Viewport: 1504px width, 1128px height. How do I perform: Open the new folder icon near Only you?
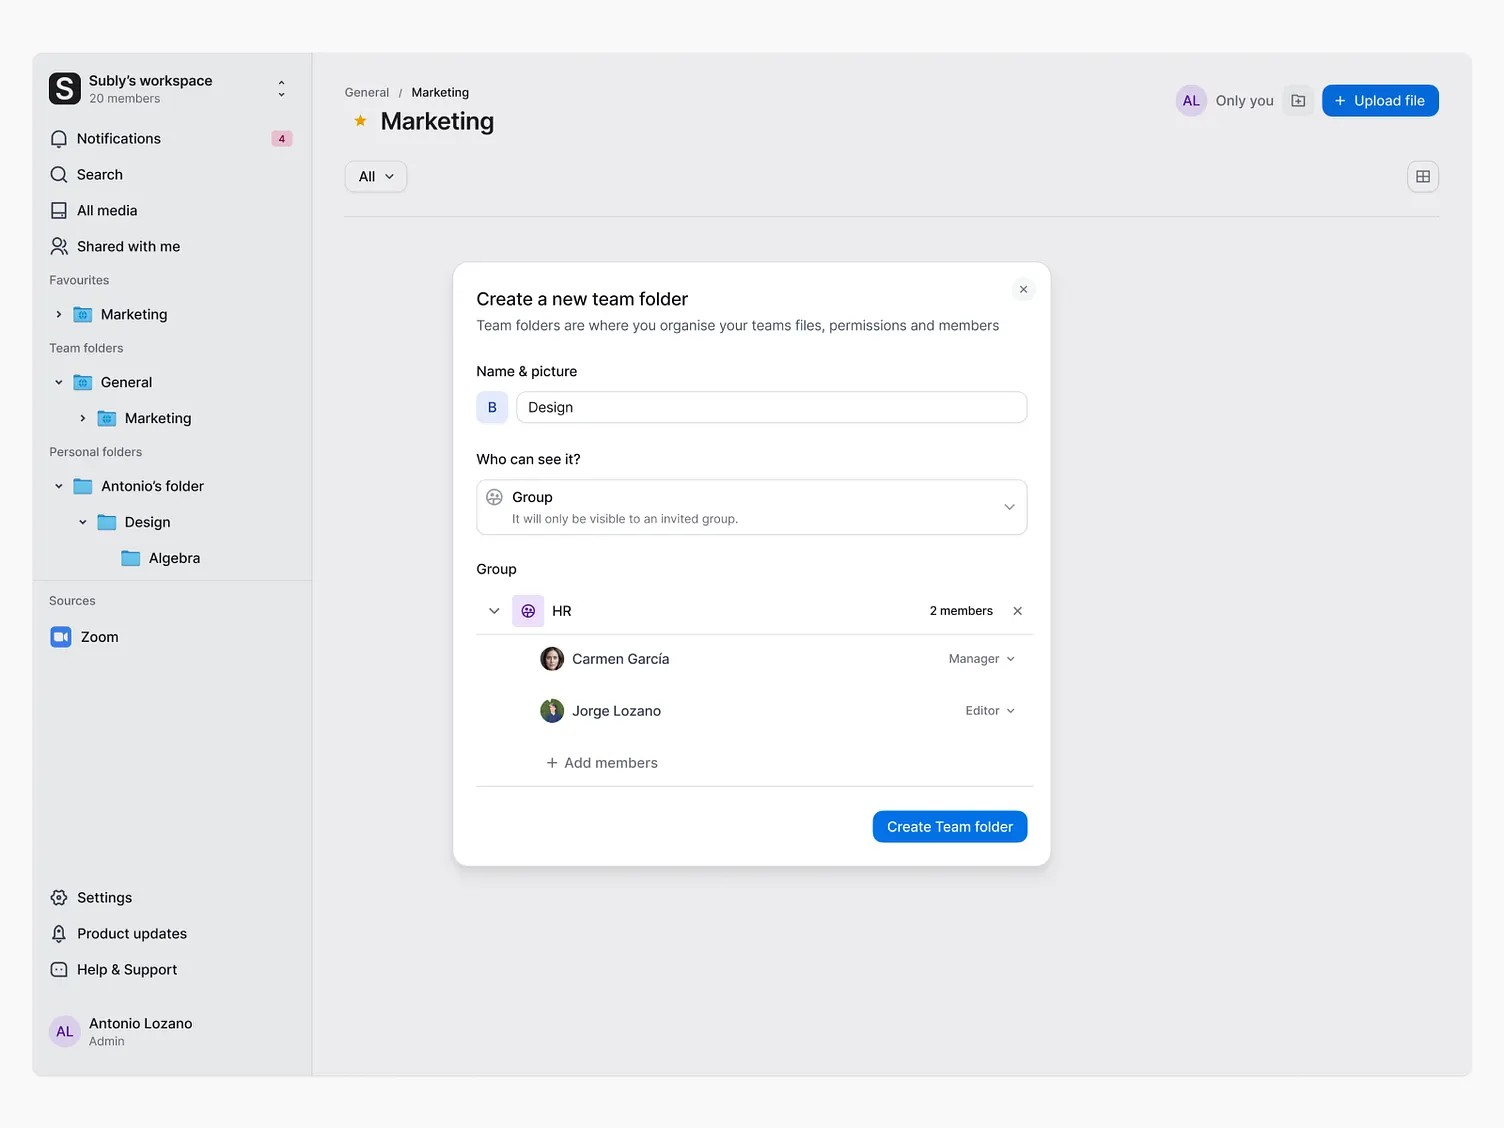coord(1297,100)
